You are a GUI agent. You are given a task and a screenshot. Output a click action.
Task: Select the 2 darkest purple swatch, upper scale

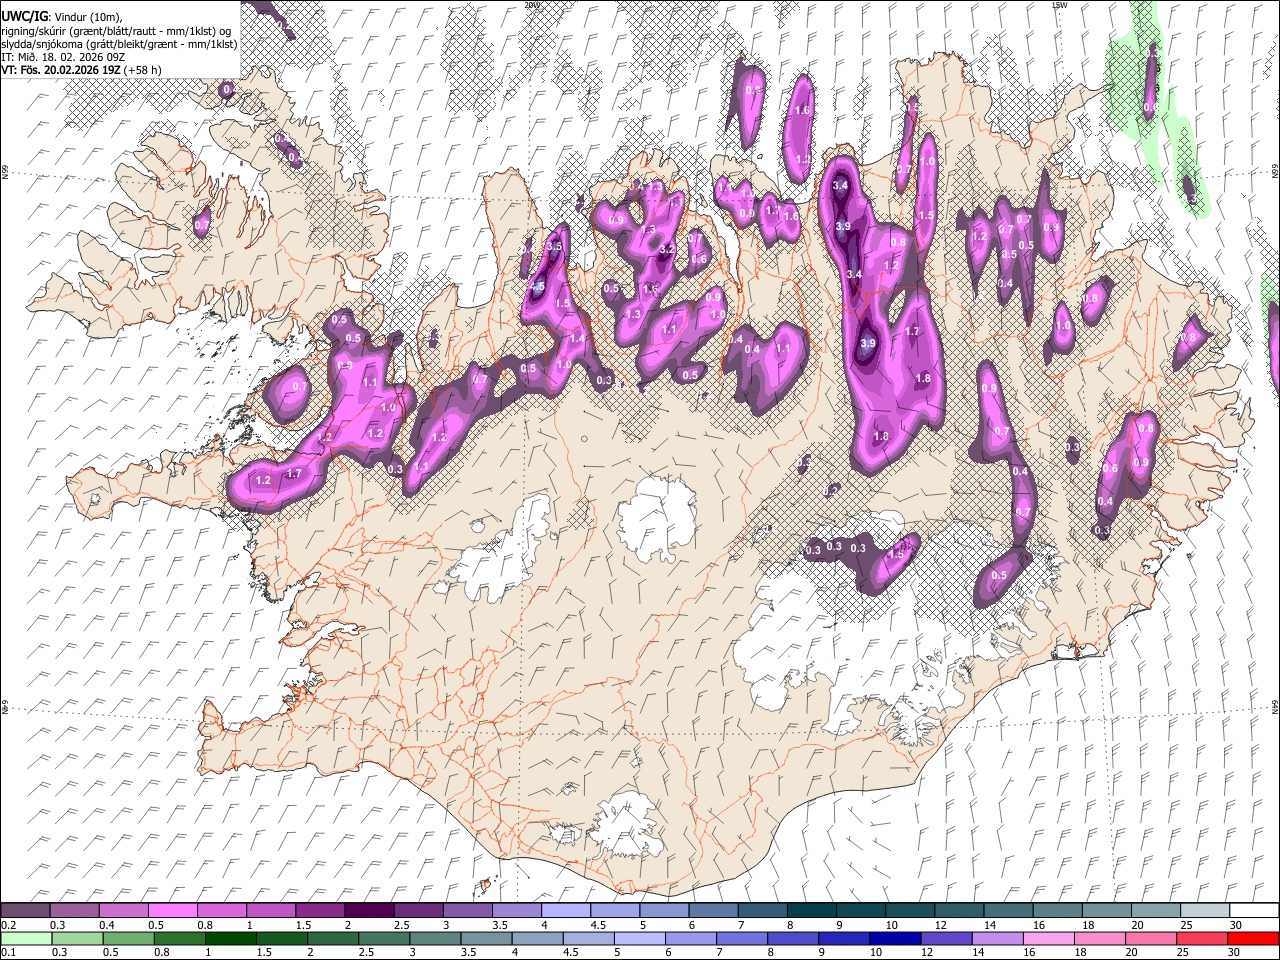pos(368,910)
